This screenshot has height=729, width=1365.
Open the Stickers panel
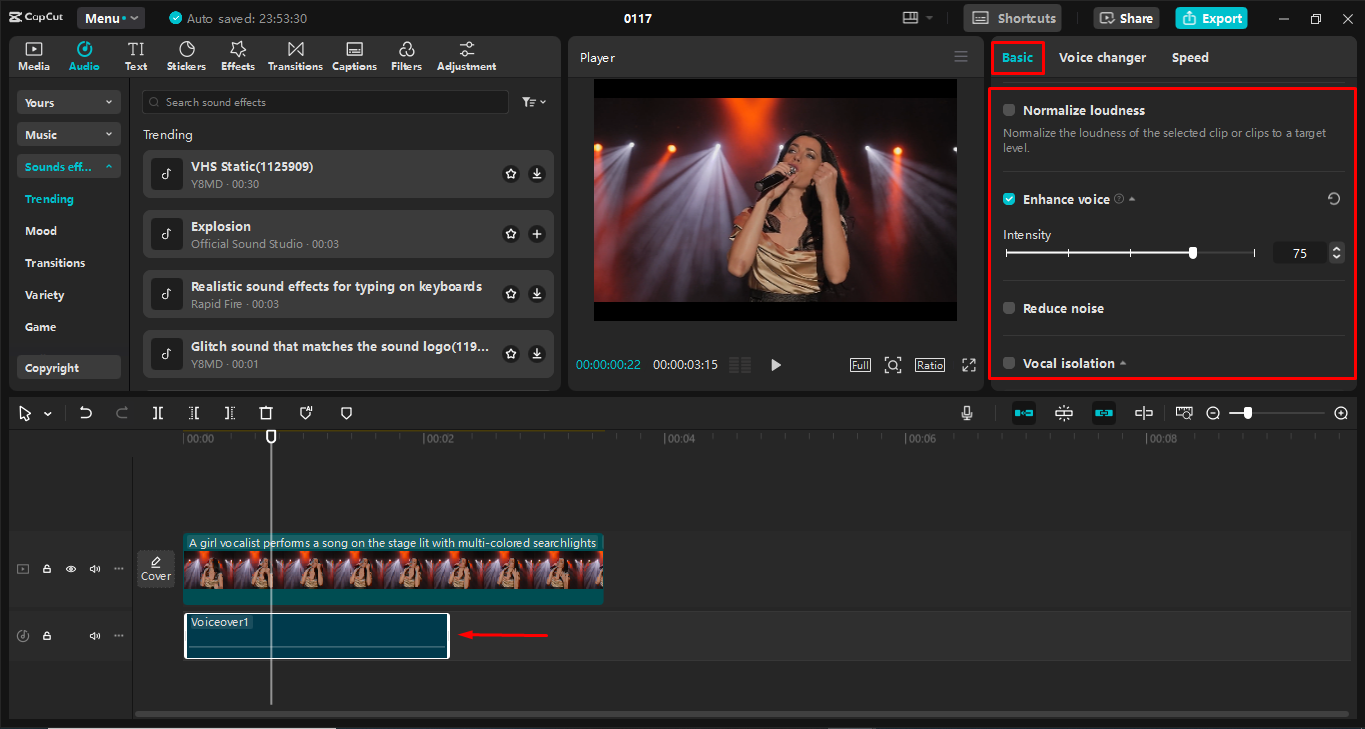tap(186, 56)
